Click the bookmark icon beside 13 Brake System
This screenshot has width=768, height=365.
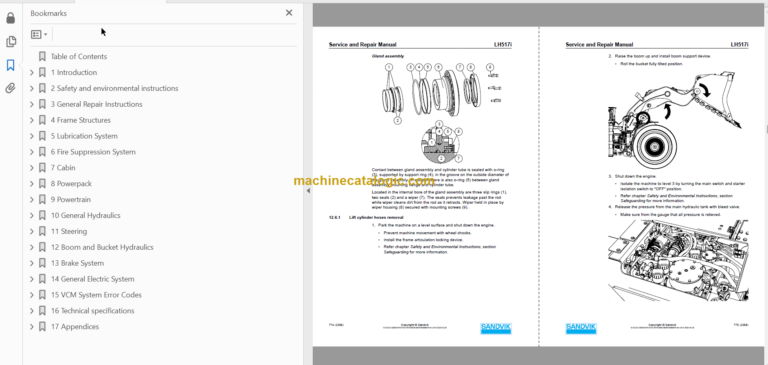click(42, 263)
